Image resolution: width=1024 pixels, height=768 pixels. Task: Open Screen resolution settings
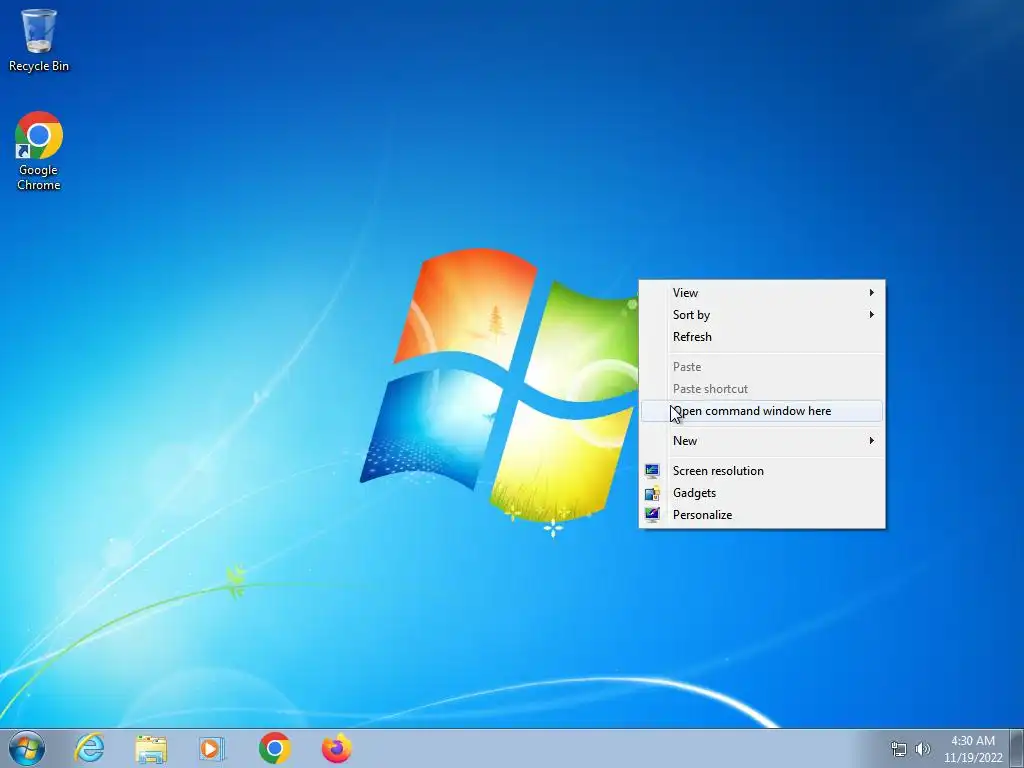coord(761,471)
